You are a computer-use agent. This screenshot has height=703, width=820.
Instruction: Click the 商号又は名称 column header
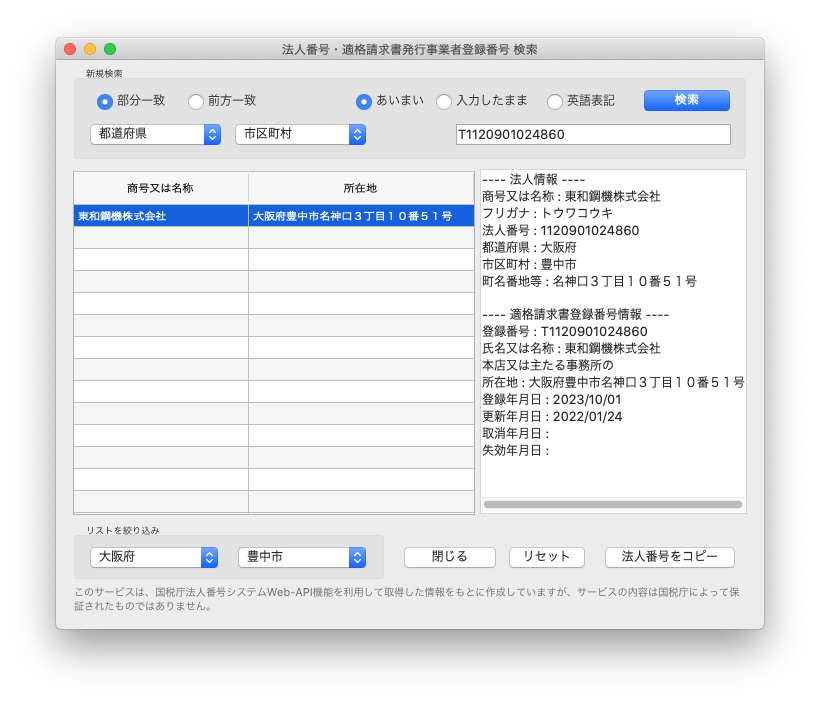(160, 188)
